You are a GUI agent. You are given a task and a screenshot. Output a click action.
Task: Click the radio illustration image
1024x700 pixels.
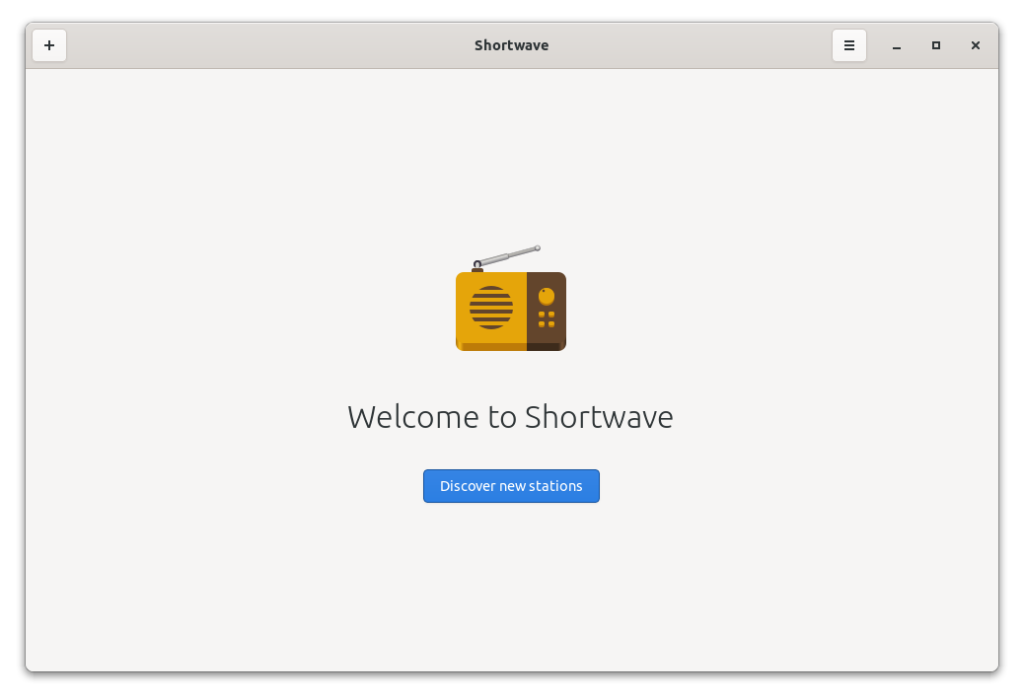click(x=511, y=298)
